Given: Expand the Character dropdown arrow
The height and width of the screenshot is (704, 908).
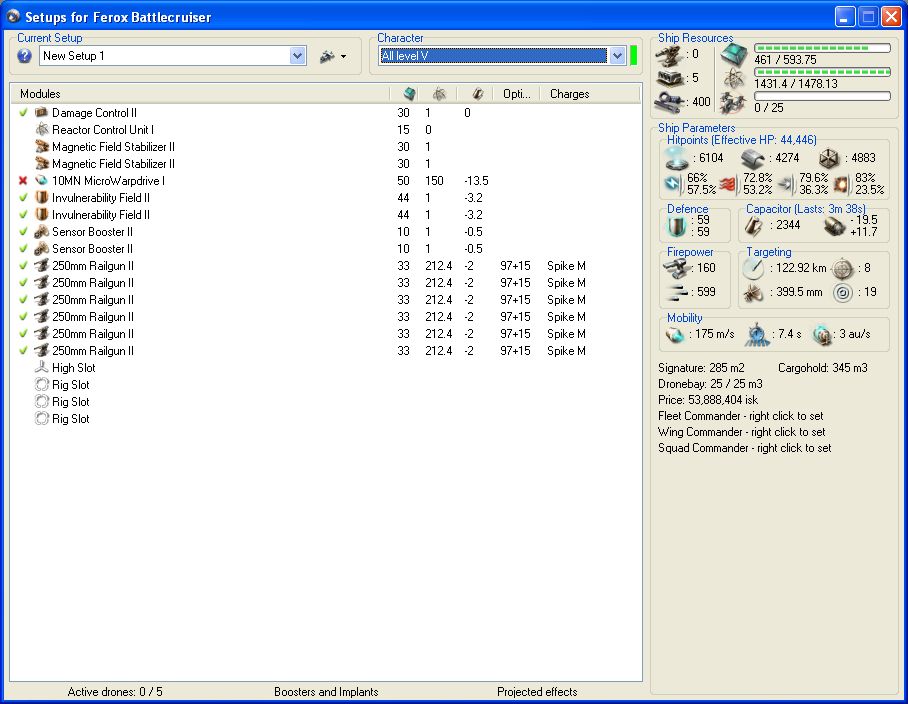Looking at the screenshot, I should tap(617, 56).
